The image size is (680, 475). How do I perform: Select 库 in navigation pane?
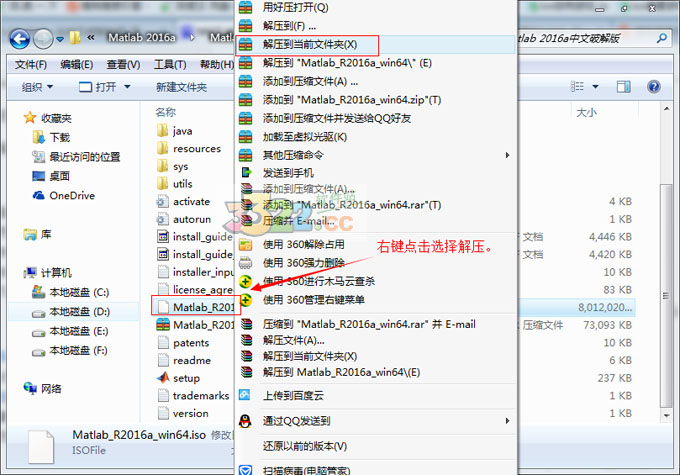(37, 235)
